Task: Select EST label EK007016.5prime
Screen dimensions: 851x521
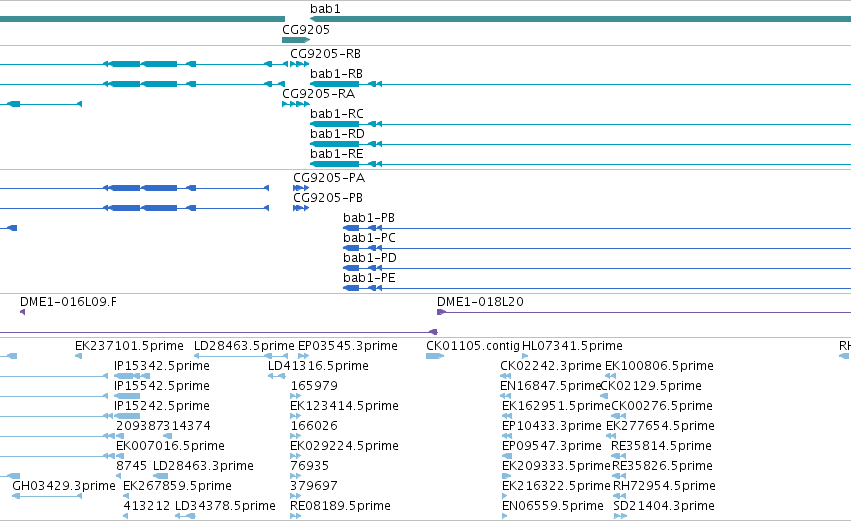Action: (170, 447)
